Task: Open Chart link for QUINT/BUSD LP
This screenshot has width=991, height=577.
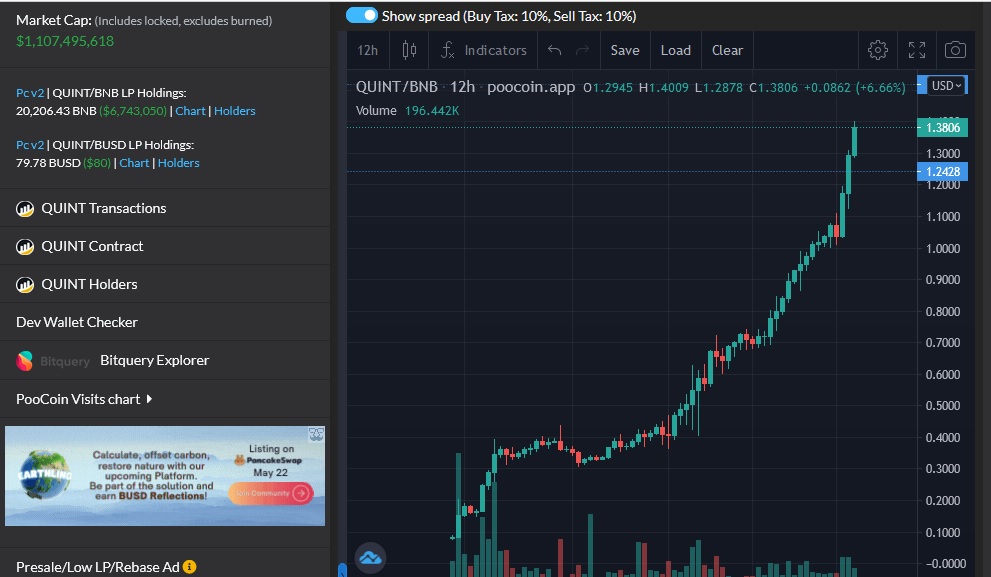Action: 134,163
